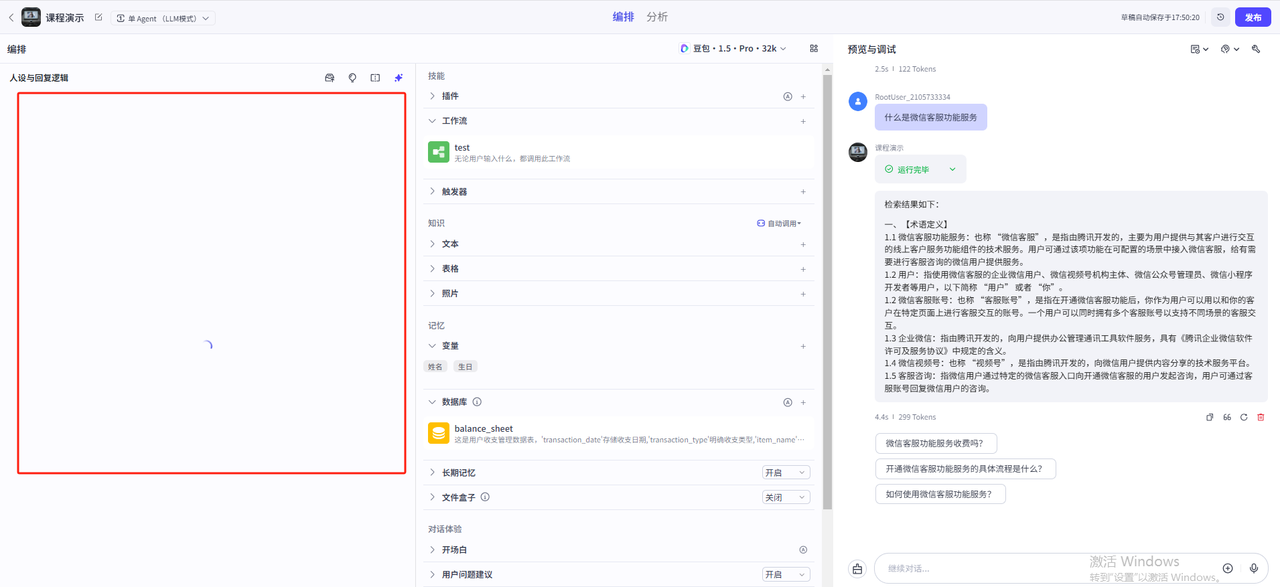The image size is (1280, 587).
Task: Regenerate the response with the refresh icon
Action: click(1244, 417)
